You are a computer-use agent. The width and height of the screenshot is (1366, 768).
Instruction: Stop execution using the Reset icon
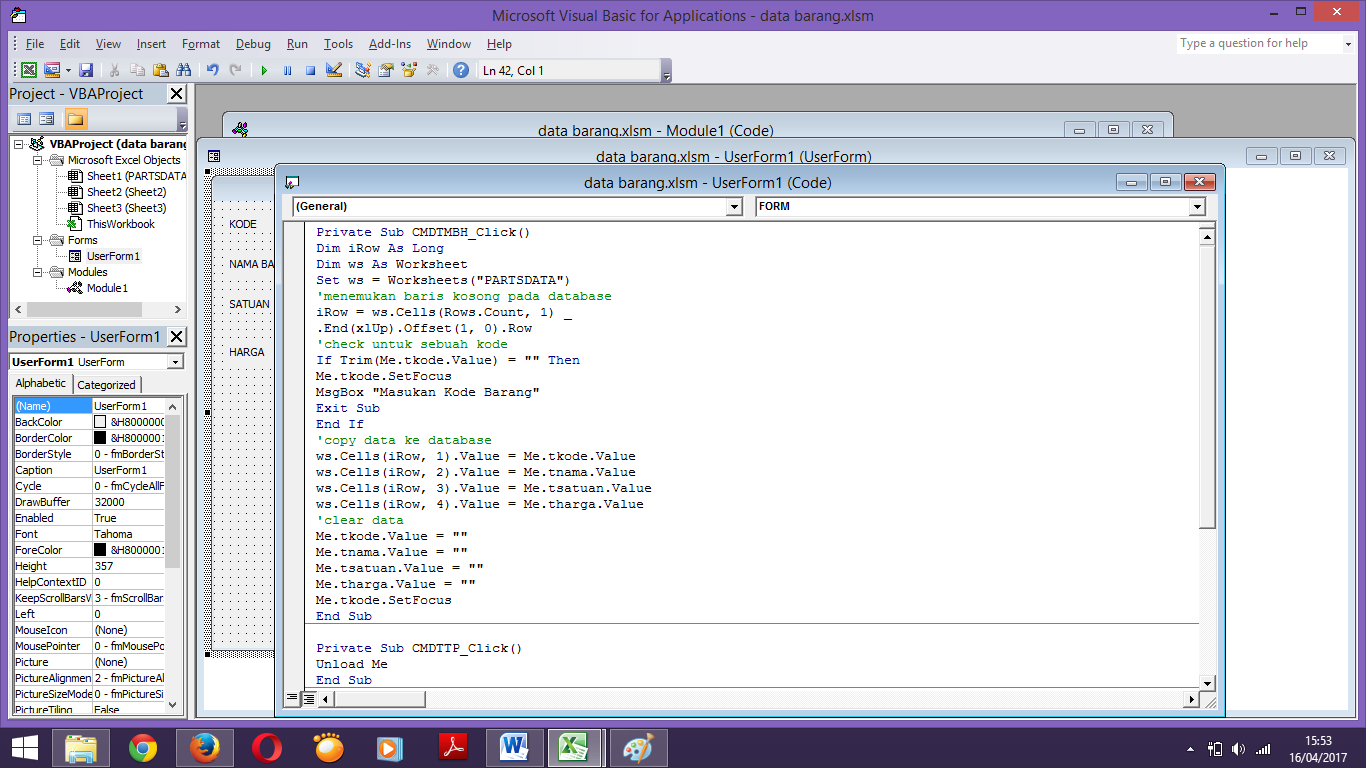[x=308, y=70]
